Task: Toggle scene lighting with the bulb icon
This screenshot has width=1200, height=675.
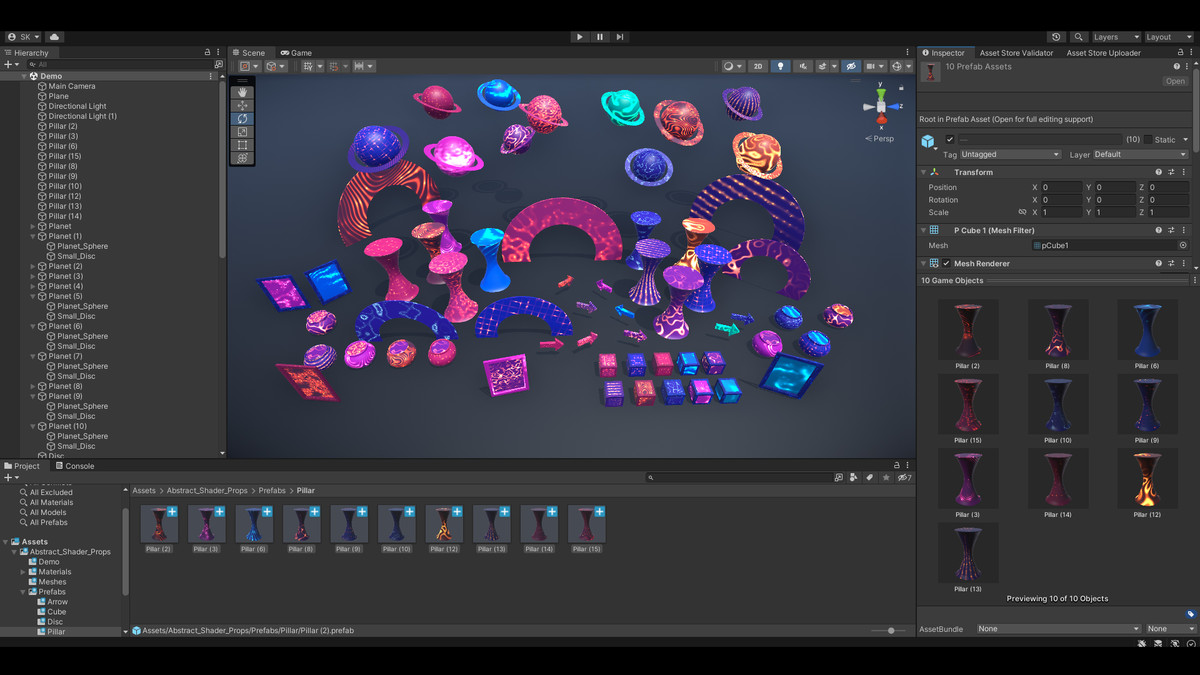Action: pos(781,66)
